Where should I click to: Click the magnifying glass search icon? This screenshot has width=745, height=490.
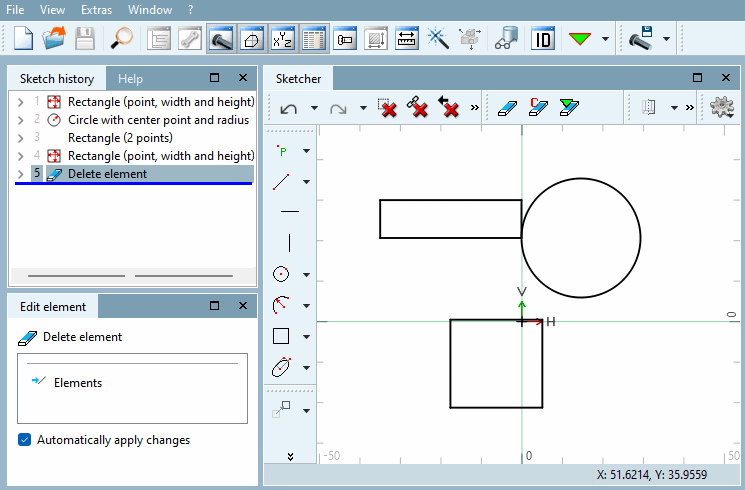point(121,38)
